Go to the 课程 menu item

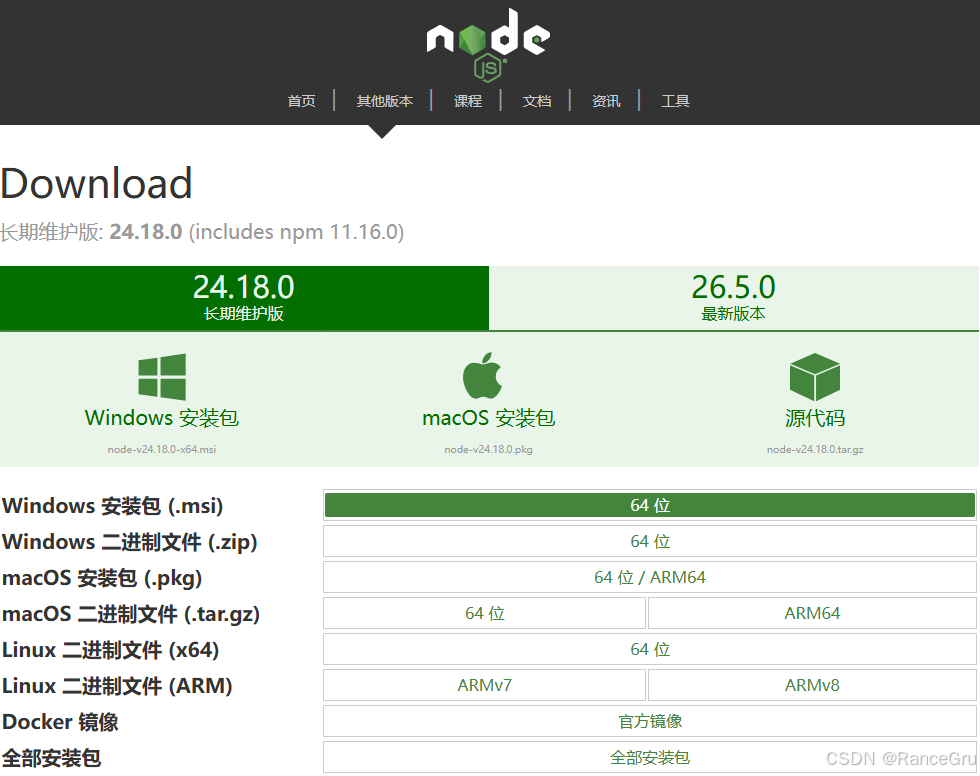pos(468,101)
